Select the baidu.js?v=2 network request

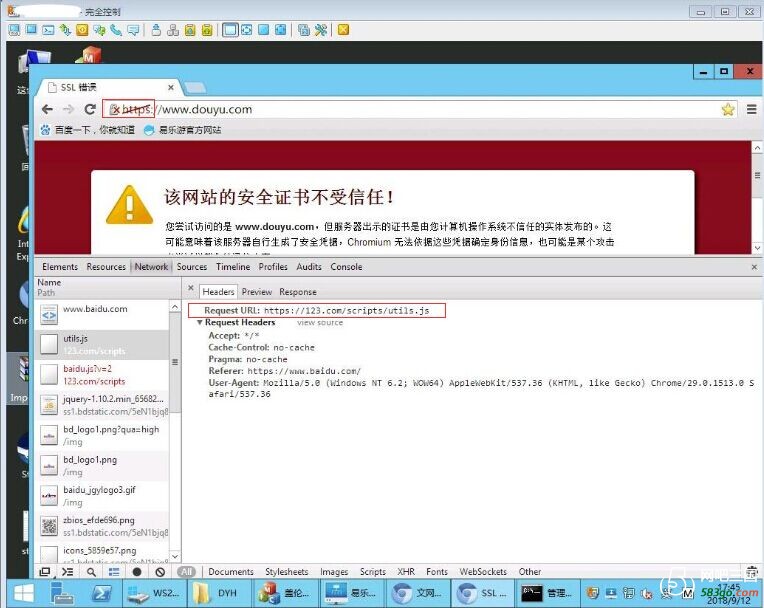[102, 375]
